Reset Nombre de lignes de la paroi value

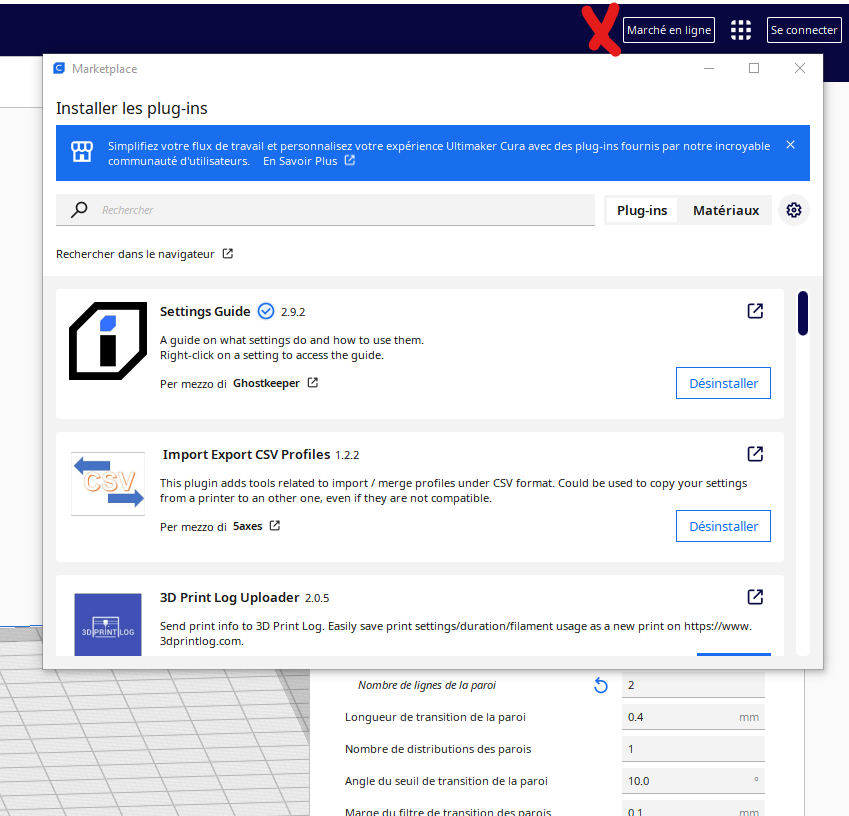(601, 686)
